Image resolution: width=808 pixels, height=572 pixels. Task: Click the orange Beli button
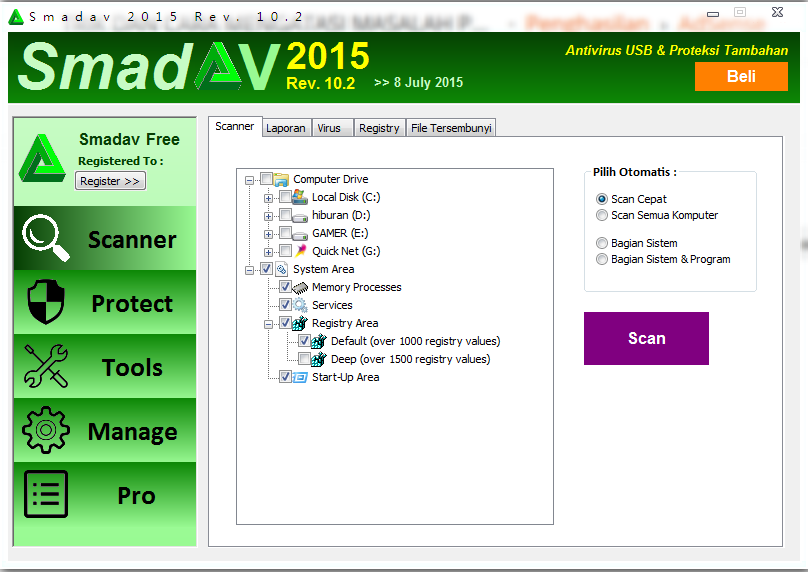tap(741, 76)
